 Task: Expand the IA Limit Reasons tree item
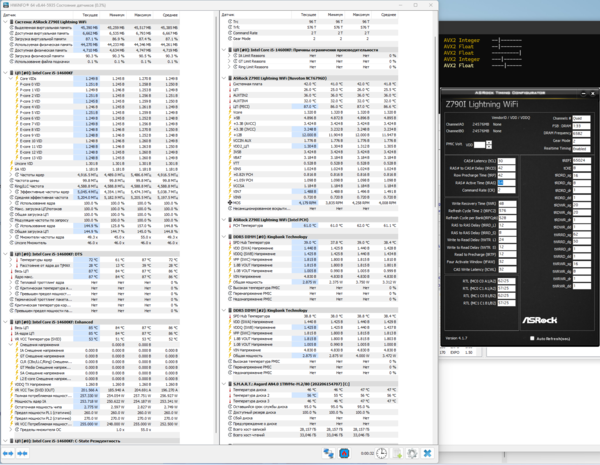[230, 55]
